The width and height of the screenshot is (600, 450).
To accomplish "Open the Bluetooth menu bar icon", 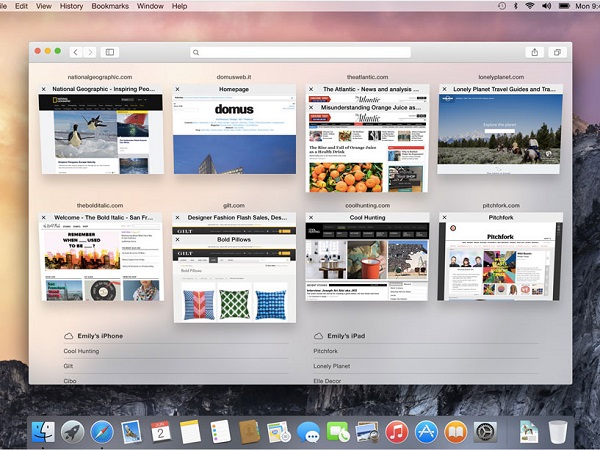I will point(515,6).
